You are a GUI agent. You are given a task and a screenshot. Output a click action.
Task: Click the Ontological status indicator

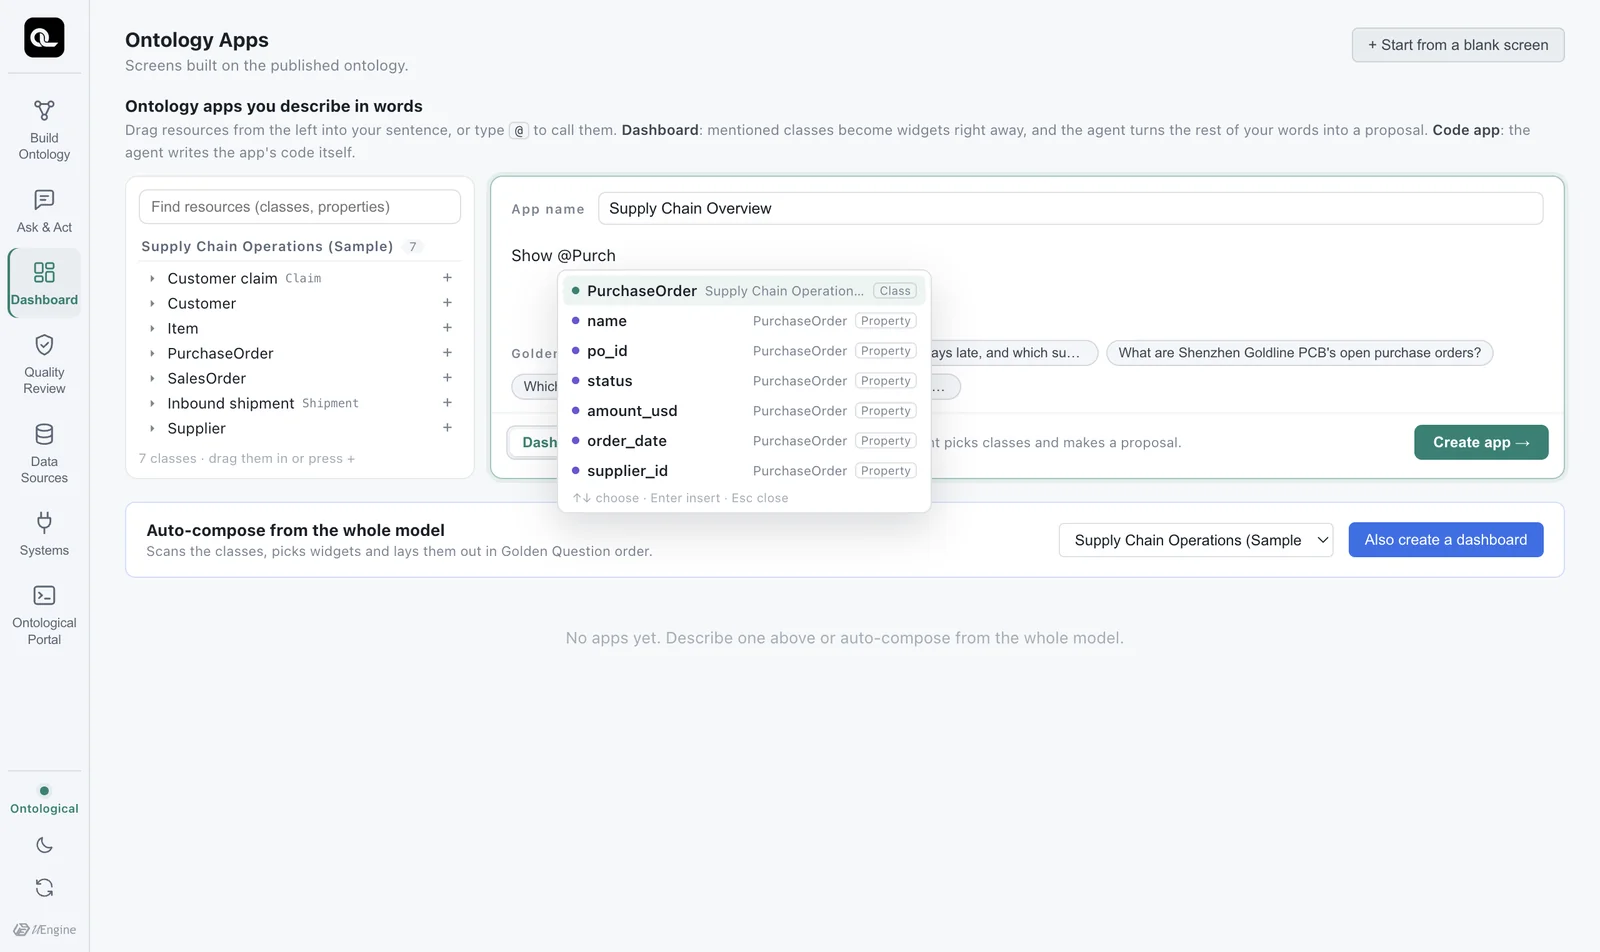click(x=44, y=800)
